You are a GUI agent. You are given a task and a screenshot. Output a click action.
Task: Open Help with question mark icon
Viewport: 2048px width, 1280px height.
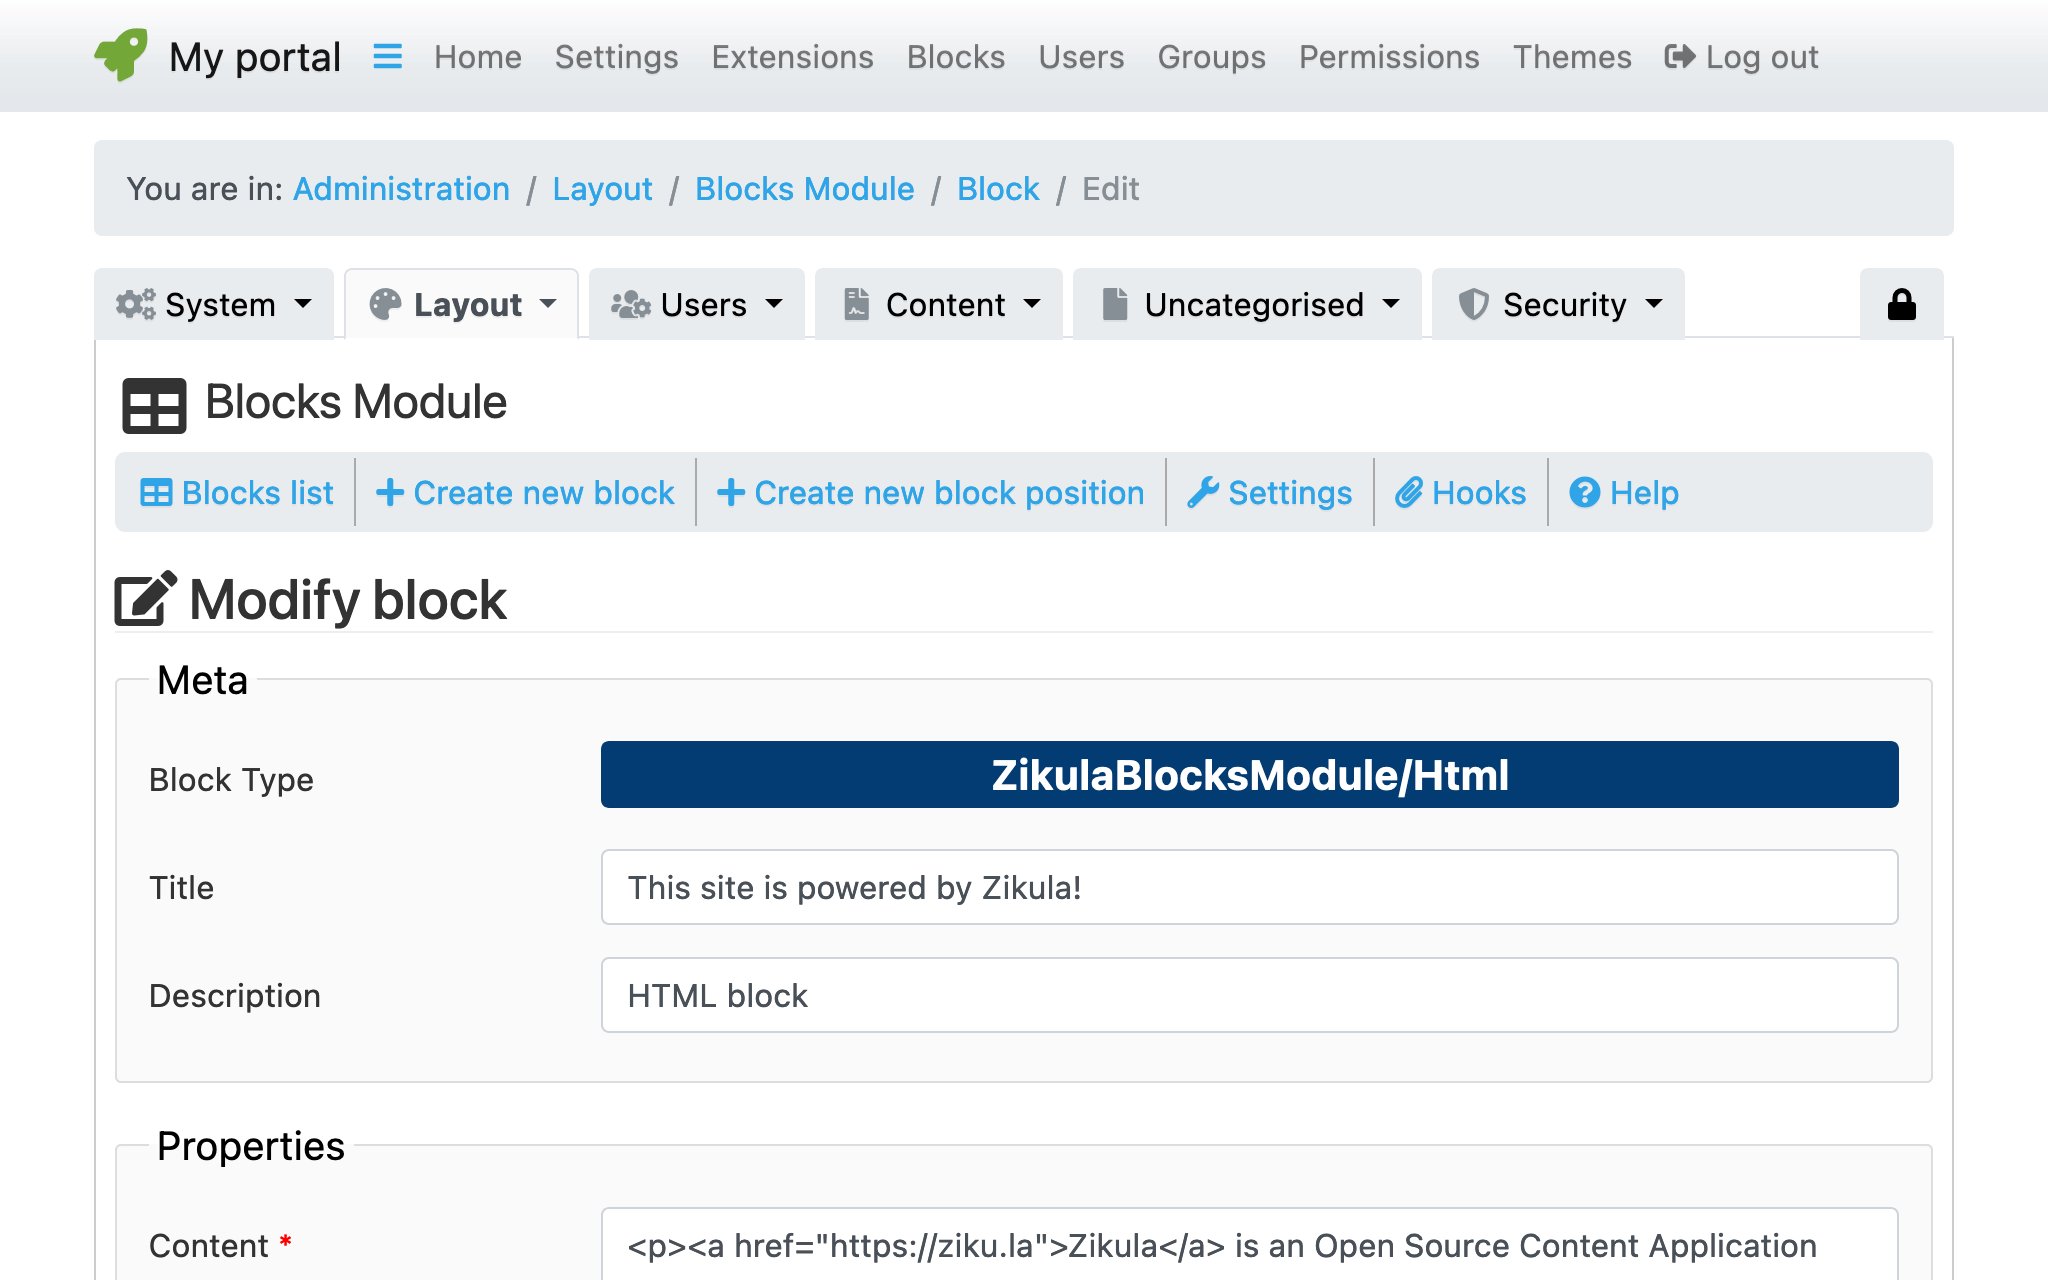(1623, 493)
